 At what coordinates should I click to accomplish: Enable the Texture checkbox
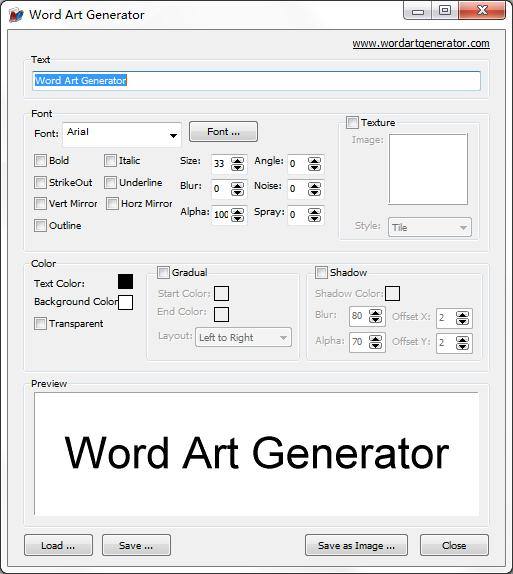pos(352,122)
